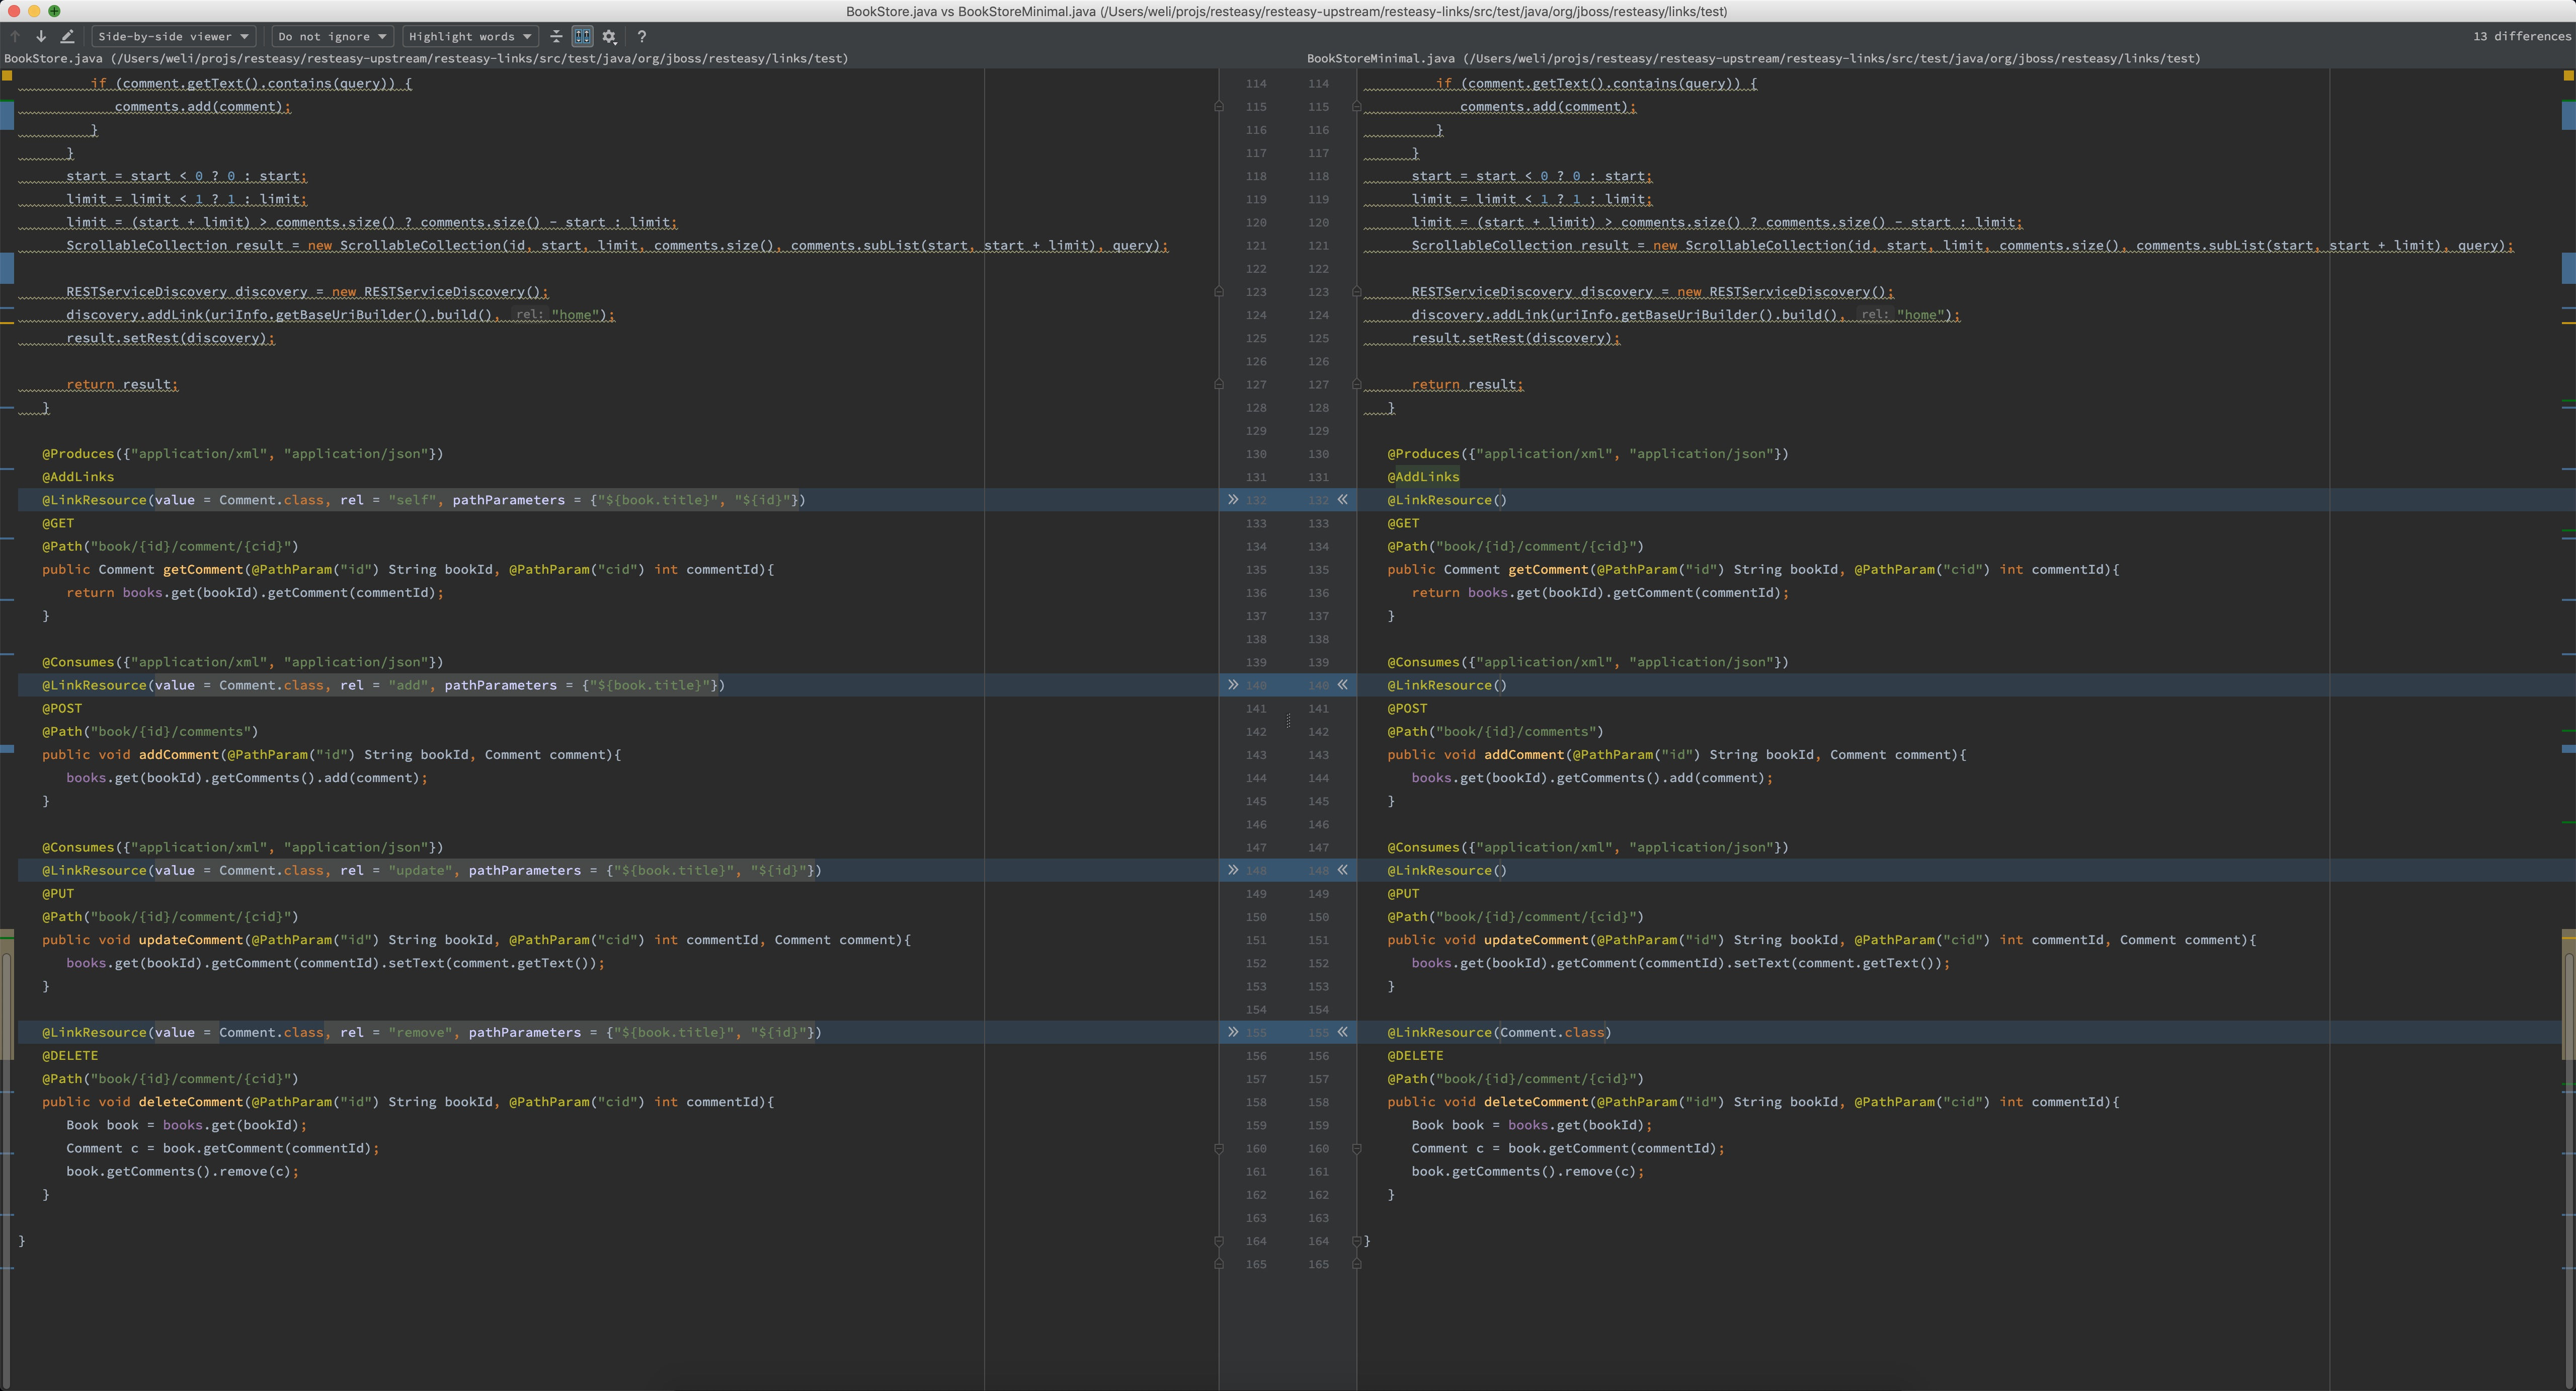Accept left change at line 132

(x=1233, y=499)
